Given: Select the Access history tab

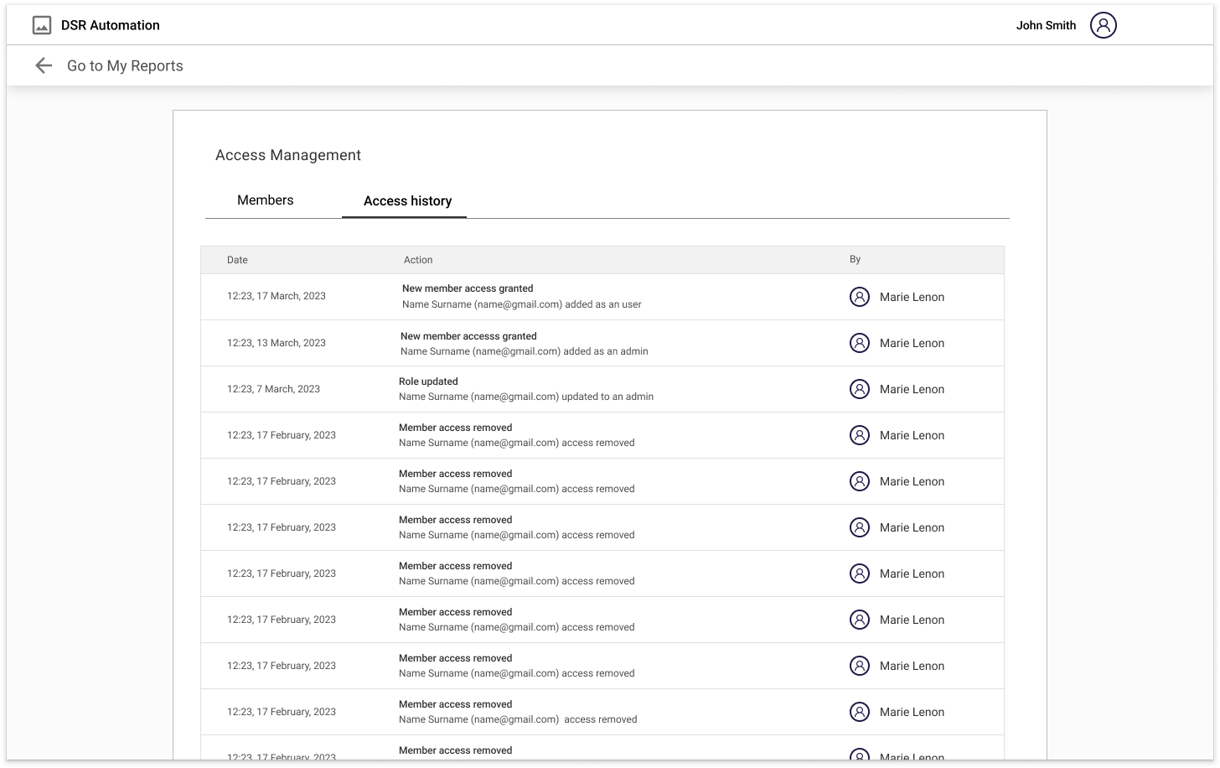Looking at the screenshot, I should (407, 201).
